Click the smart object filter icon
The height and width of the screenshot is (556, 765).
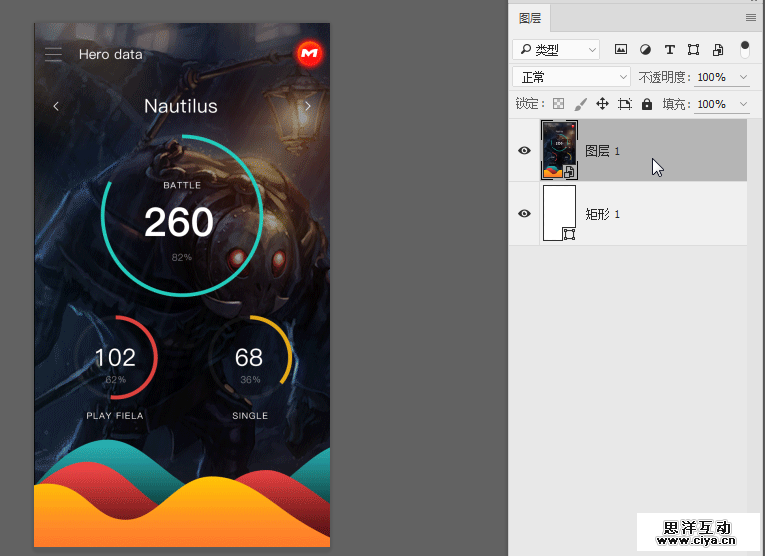coord(718,49)
